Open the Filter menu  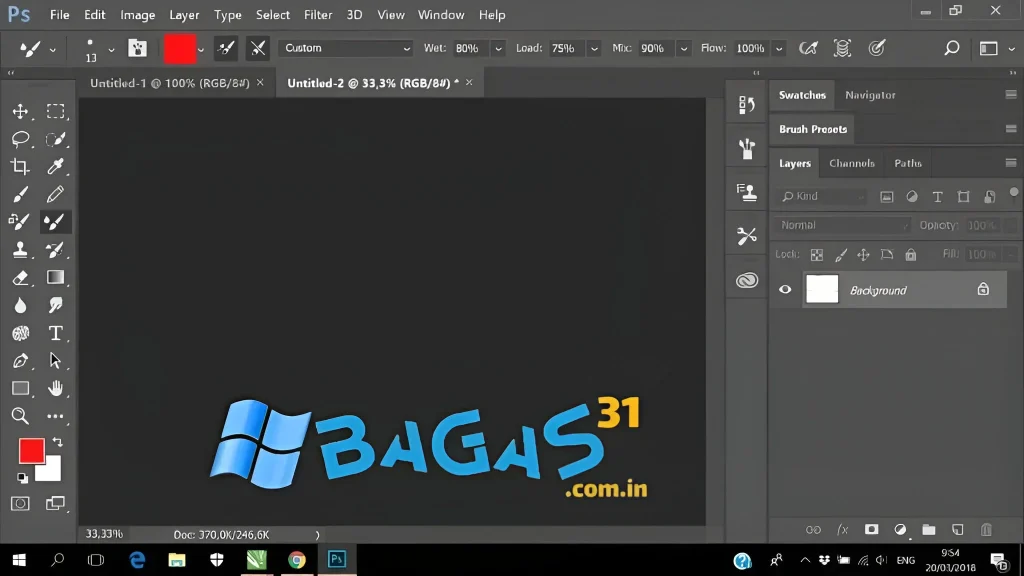click(x=318, y=14)
